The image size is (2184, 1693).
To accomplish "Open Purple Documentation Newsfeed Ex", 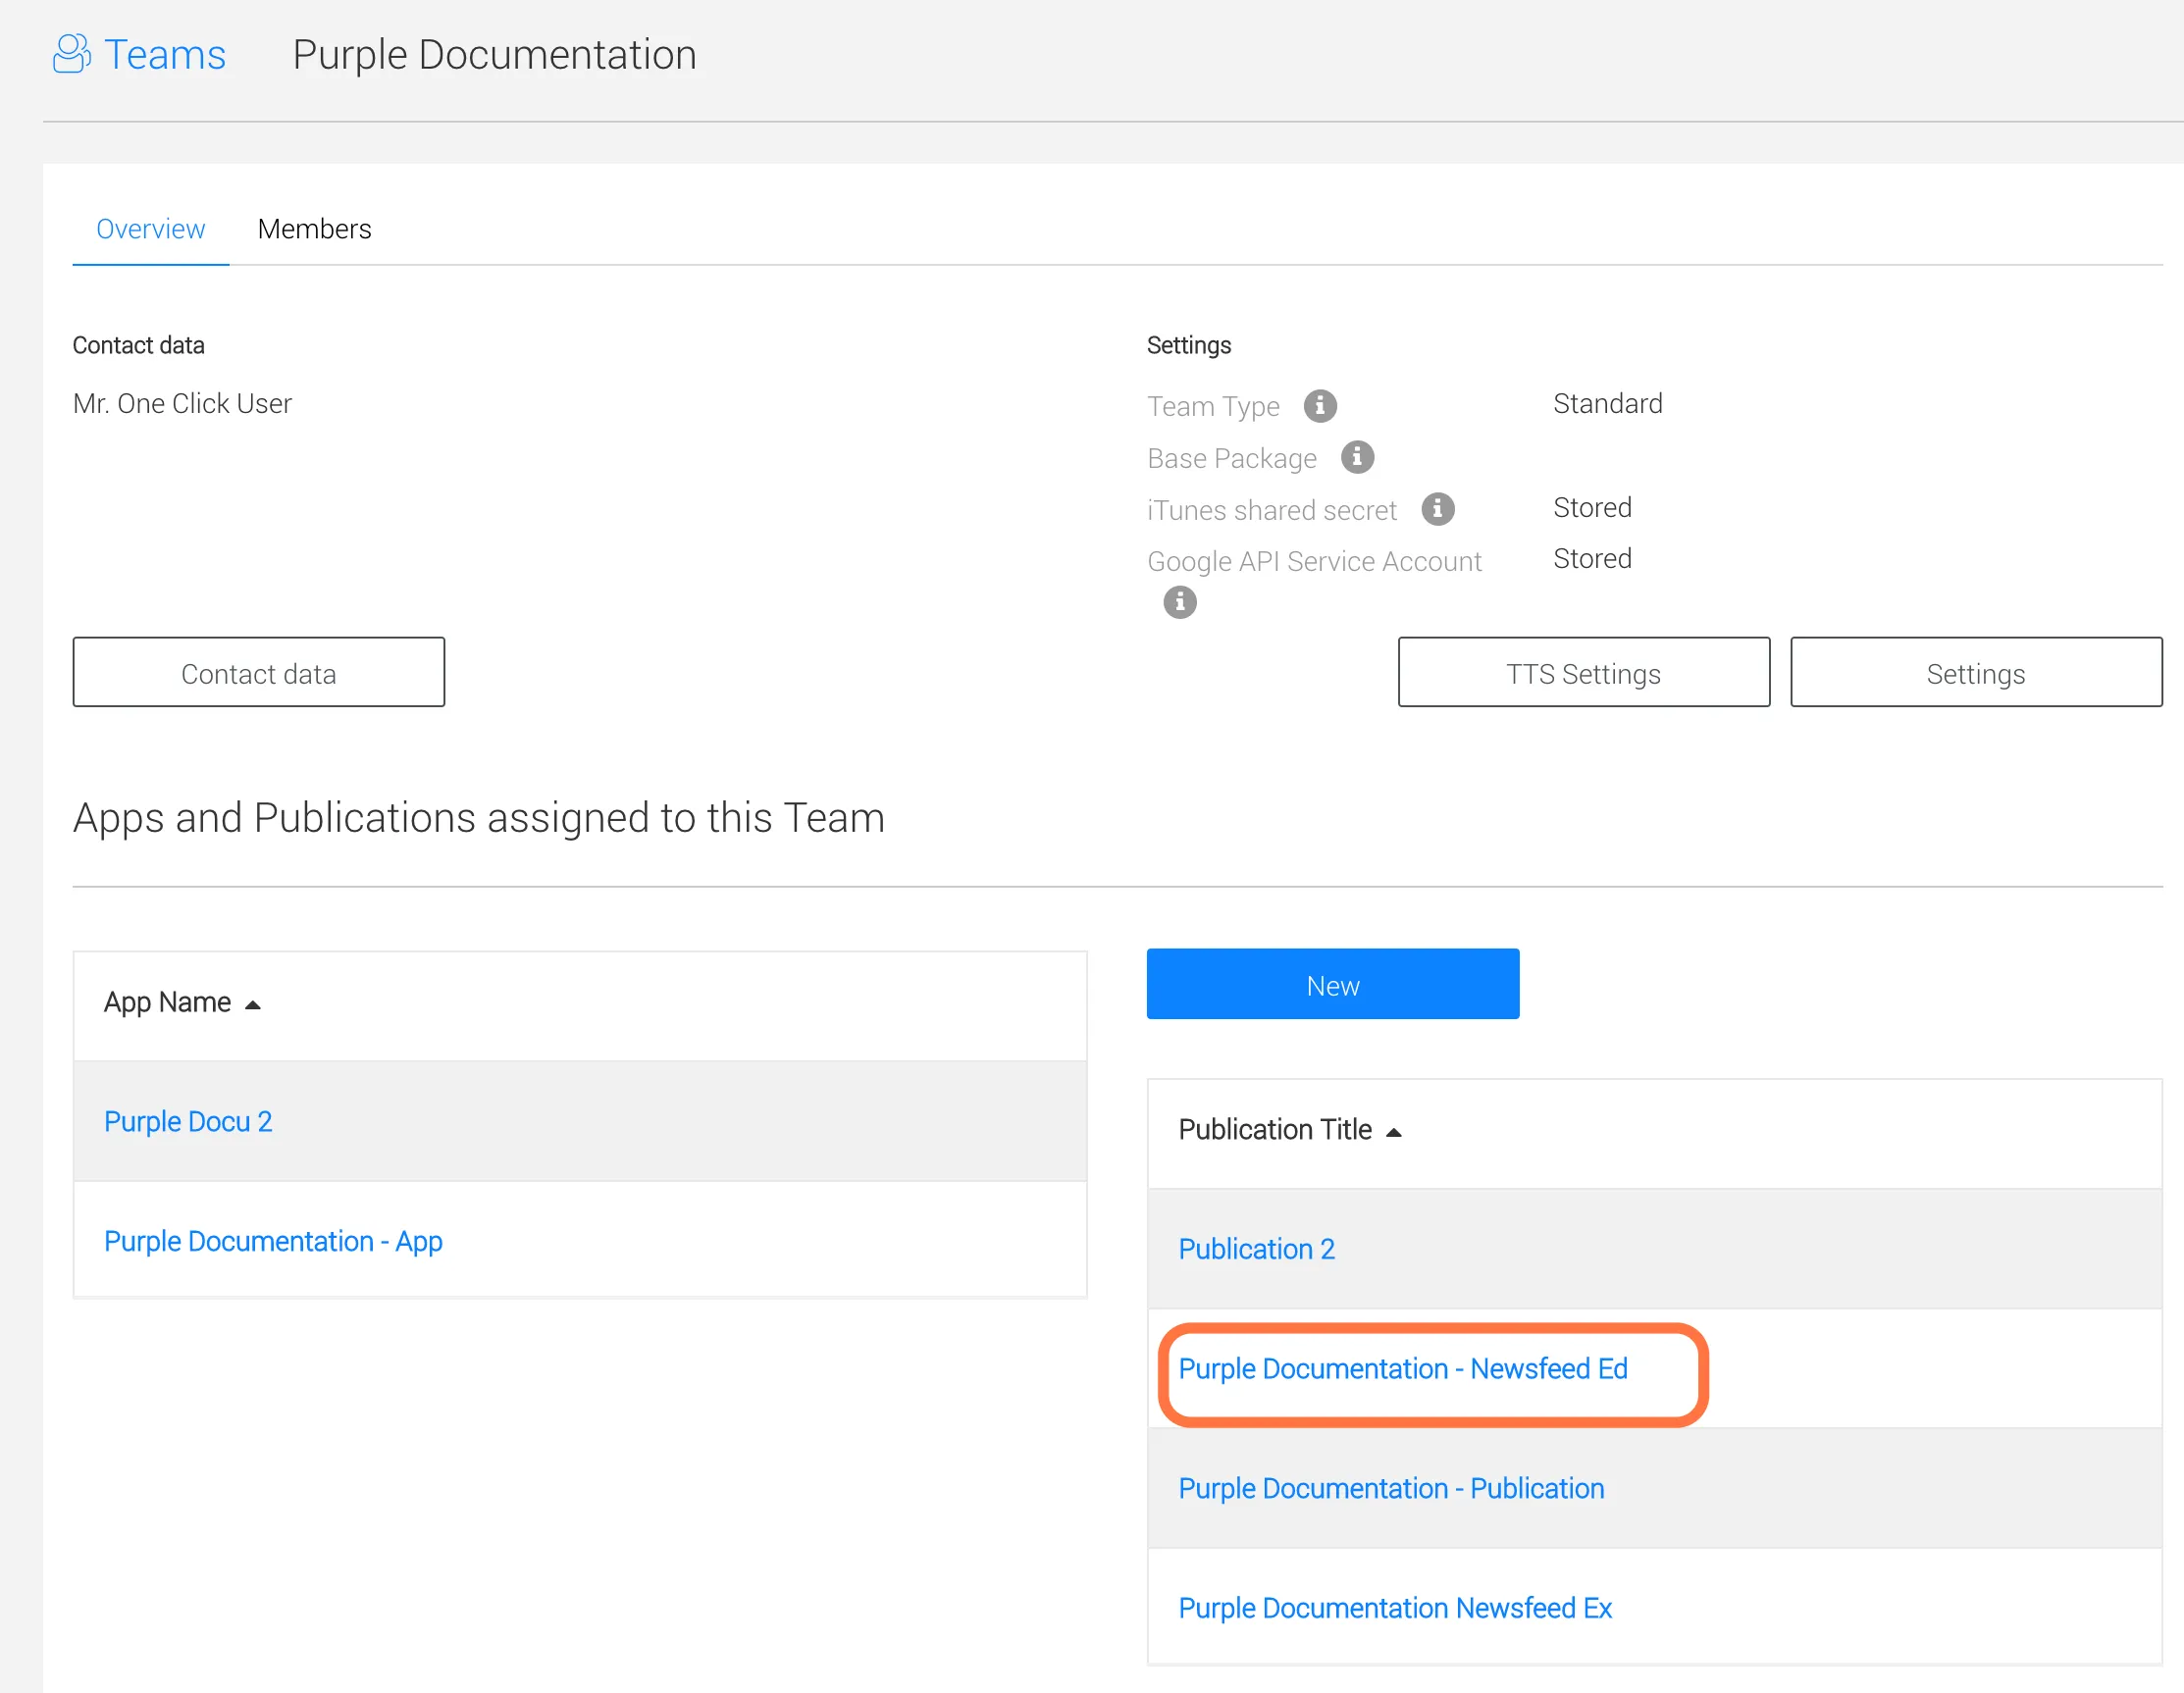I will 1395,1609.
